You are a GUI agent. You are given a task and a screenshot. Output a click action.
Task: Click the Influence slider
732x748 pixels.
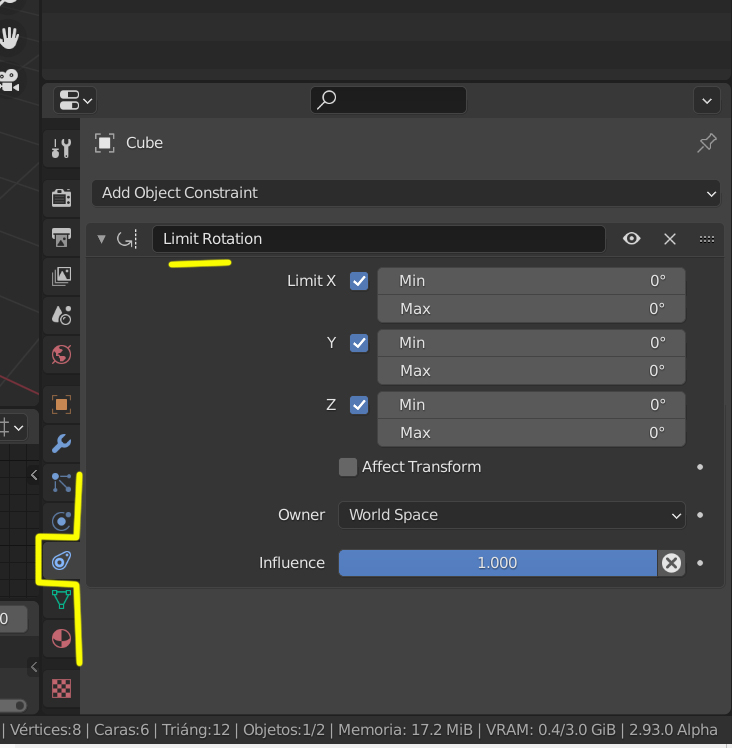tap(497, 563)
